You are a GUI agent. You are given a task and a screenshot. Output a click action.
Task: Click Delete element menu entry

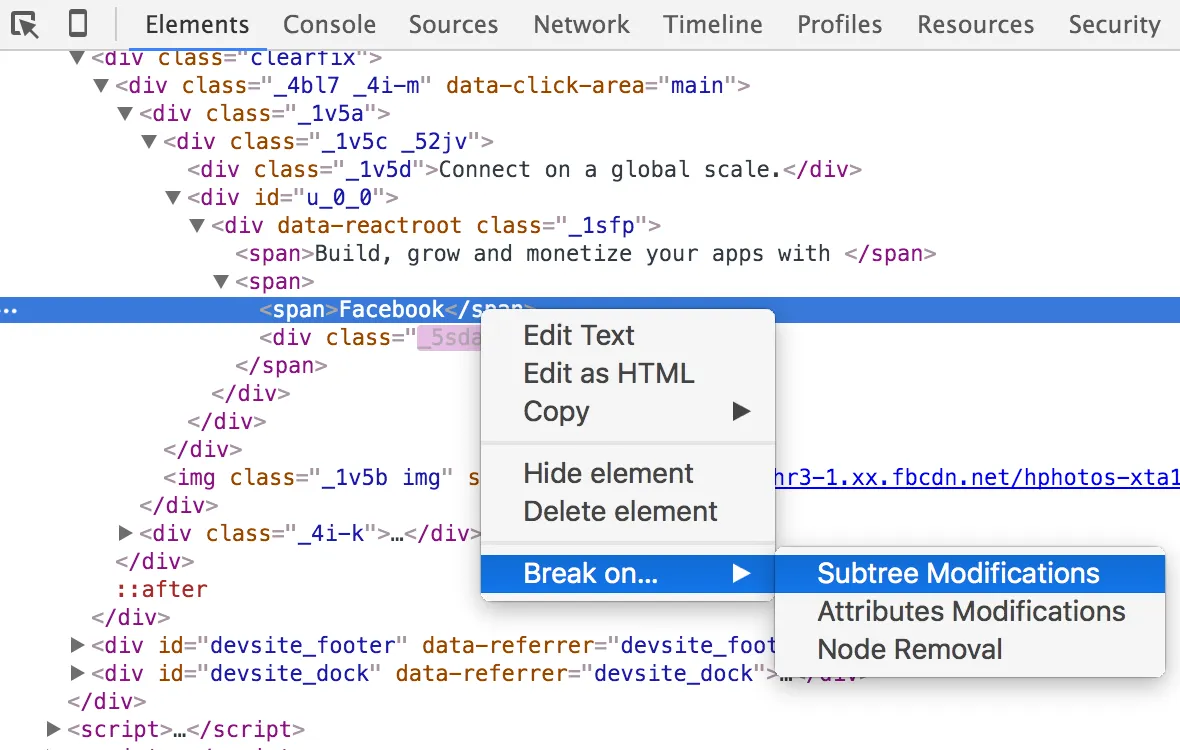[x=620, y=511]
